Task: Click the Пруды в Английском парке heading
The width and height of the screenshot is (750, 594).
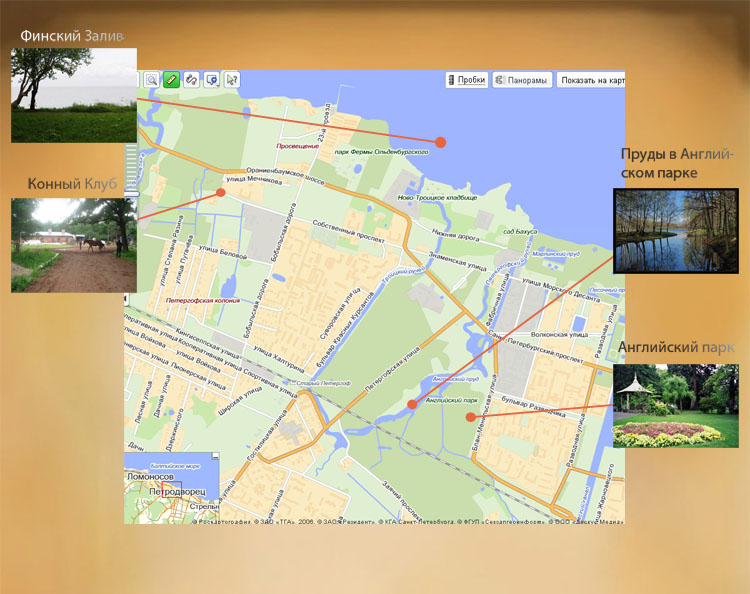Action: 676,163
